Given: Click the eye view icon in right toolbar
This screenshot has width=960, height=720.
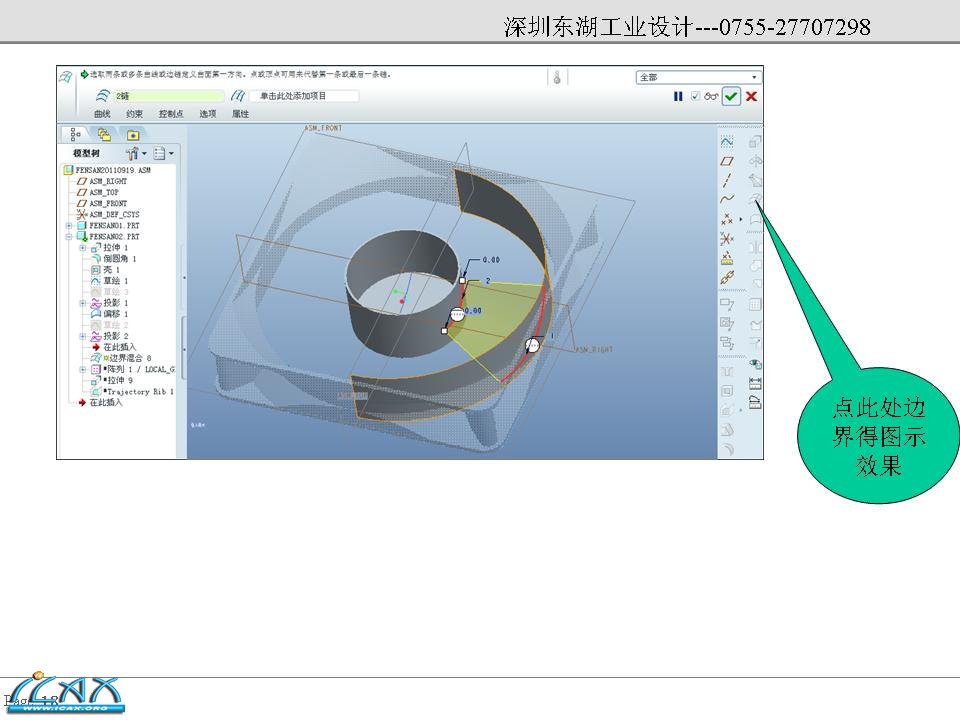Looking at the screenshot, I should coord(756,364).
